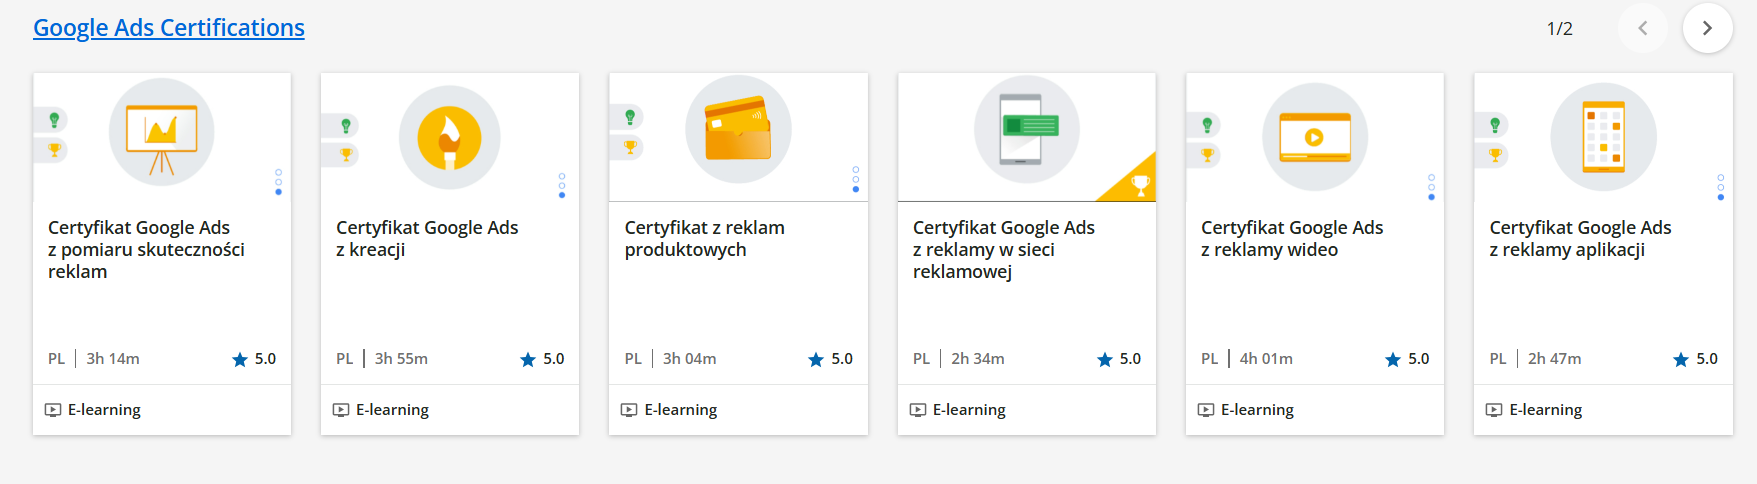Open "Certyfikat Google Ads z kreacji" course title

427,239
